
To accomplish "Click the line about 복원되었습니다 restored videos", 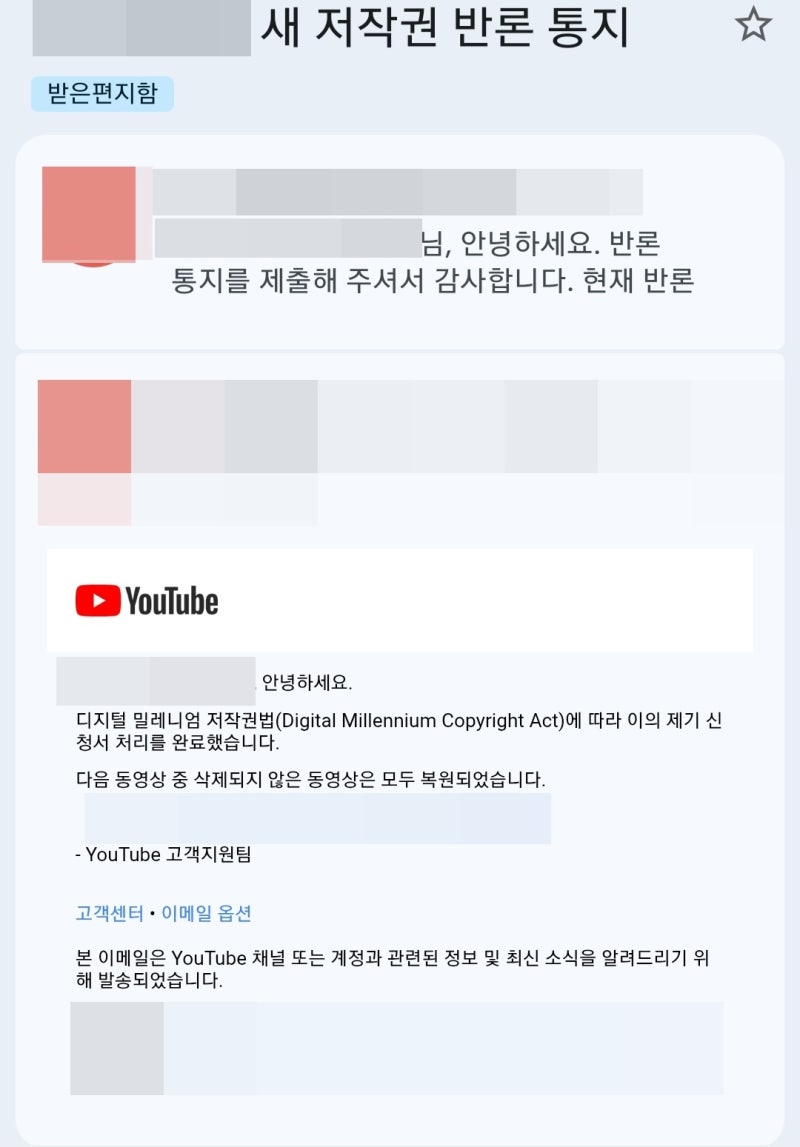I will (x=311, y=779).
